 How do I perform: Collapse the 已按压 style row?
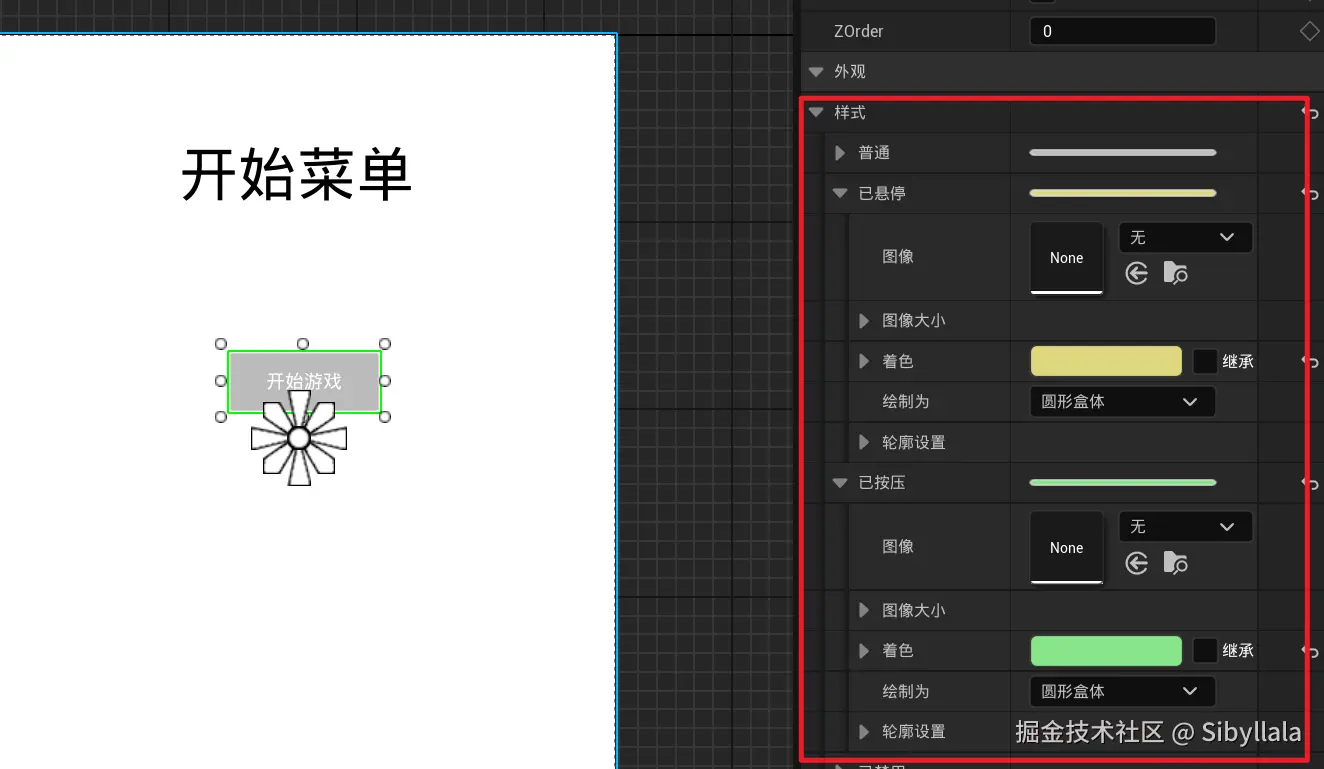(x=840, y=483)
